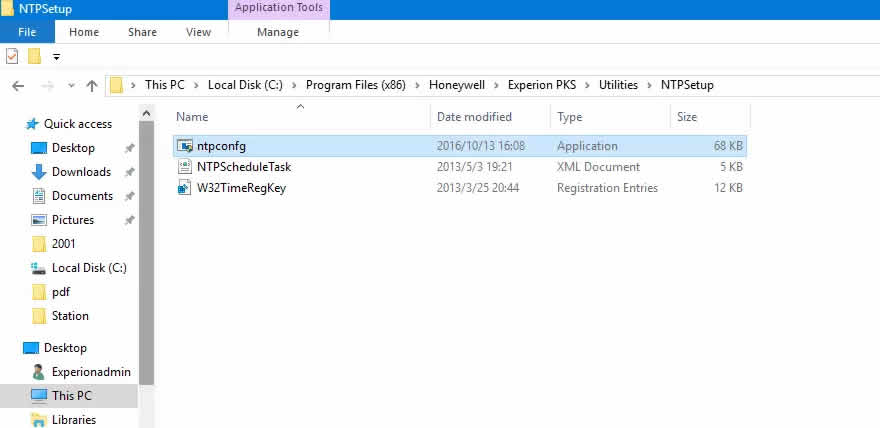This screenshot has width=880, height=428.
Task: Click the folder icon in address bar
Action: [116, 85]
